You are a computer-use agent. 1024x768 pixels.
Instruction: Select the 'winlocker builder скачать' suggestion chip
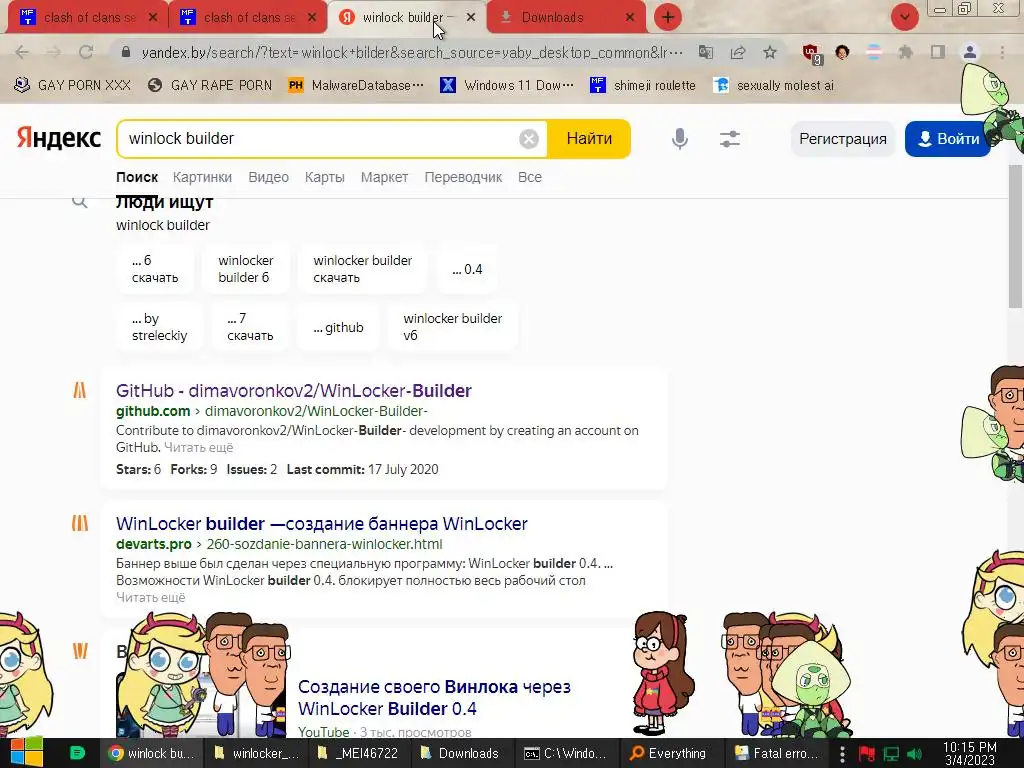pos(362,269)
